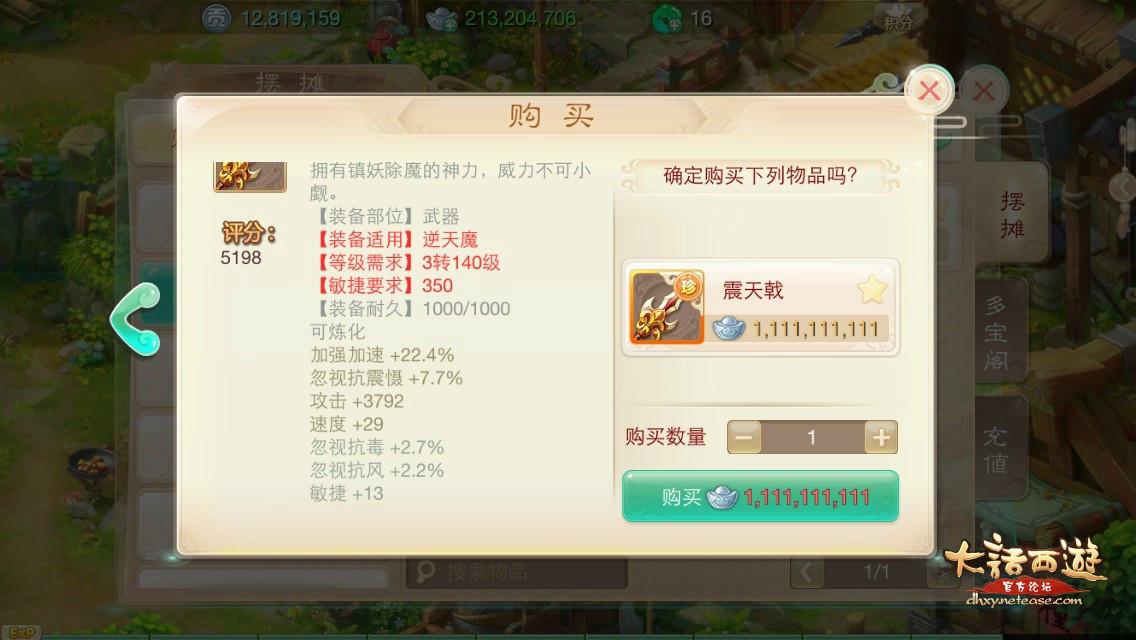Go to previous page arrow near 1/1
The image size is (1136, 640).
pos(807,572)
